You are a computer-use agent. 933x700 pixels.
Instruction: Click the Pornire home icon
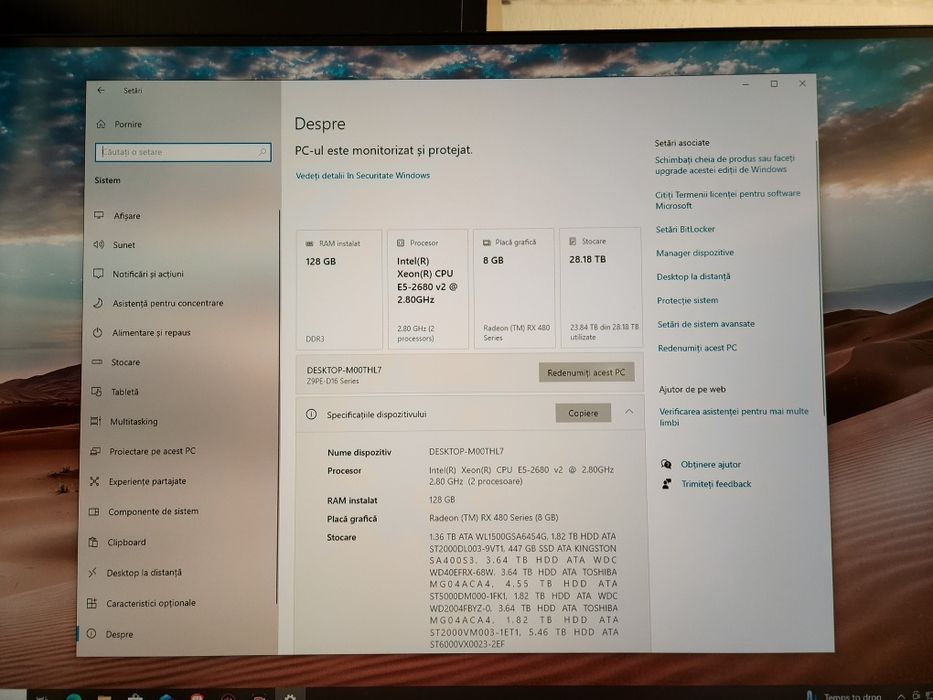tap(101, 124)
